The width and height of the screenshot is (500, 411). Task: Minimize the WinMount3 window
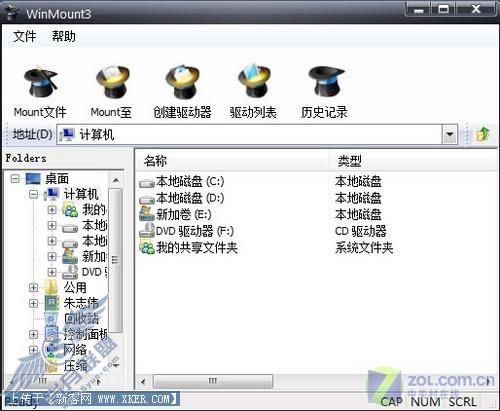[x=419, y=9]
